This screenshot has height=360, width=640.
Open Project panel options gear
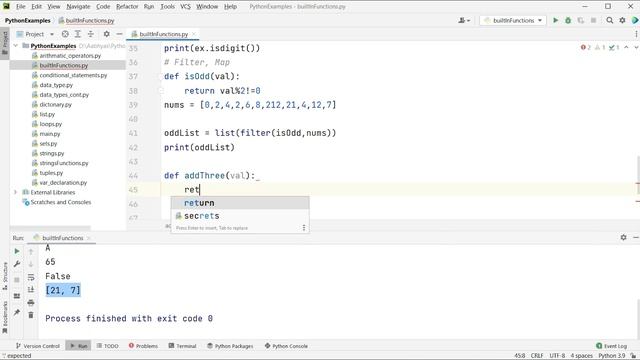pyautogui.click(x=106, y=34)
